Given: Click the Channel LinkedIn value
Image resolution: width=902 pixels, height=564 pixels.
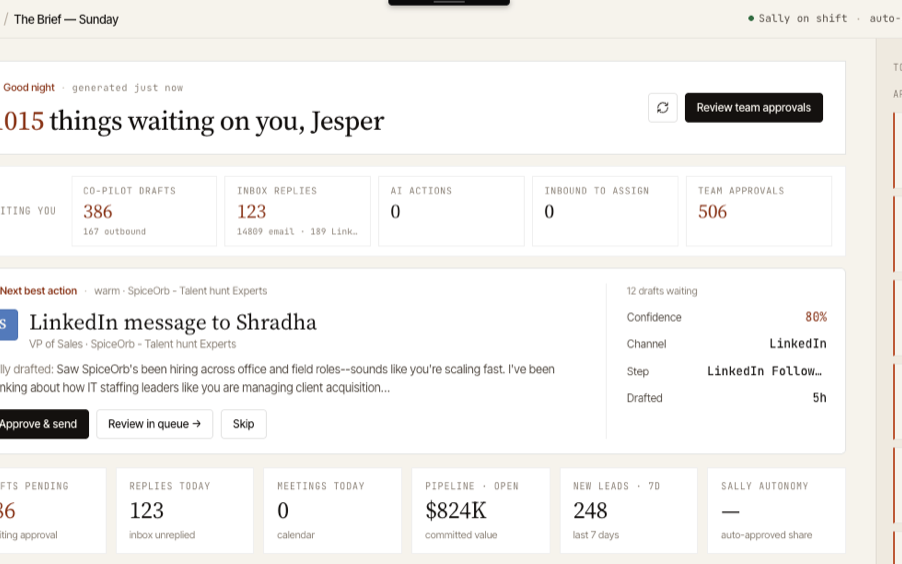Looking at the screenshot, I should (797, 344).
